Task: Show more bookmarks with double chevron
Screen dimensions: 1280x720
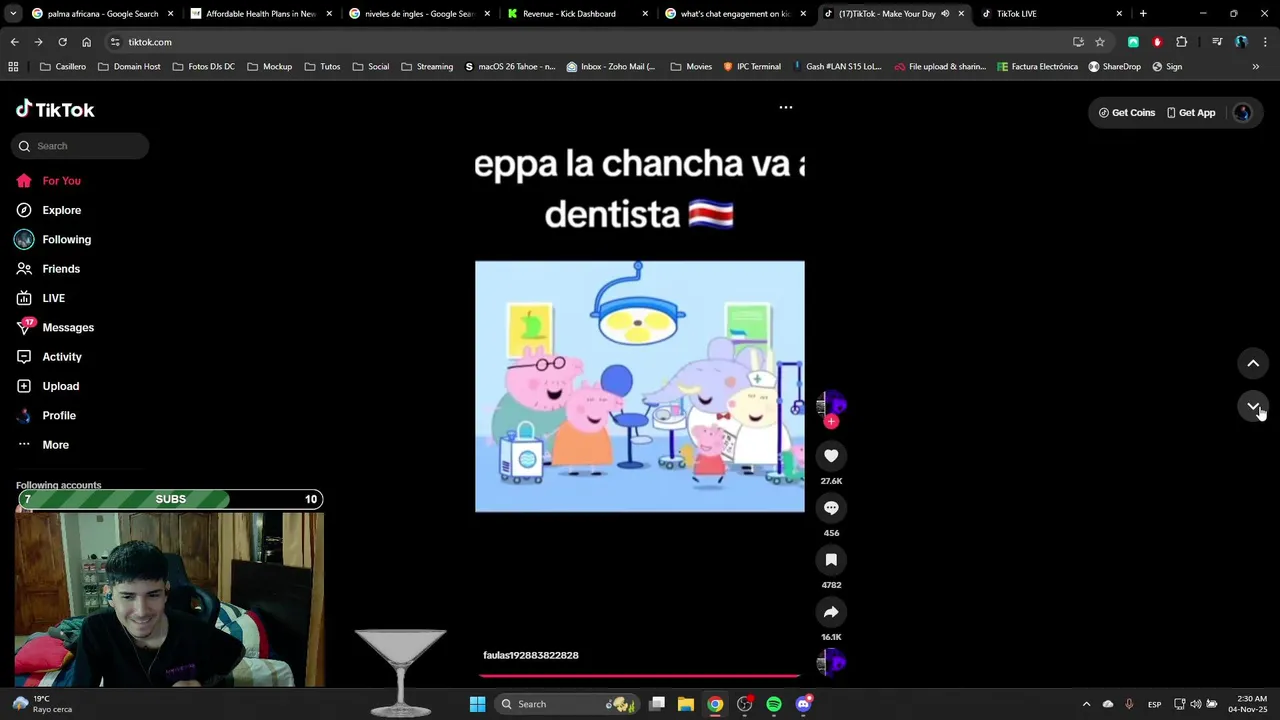Action: (1256, 67)
